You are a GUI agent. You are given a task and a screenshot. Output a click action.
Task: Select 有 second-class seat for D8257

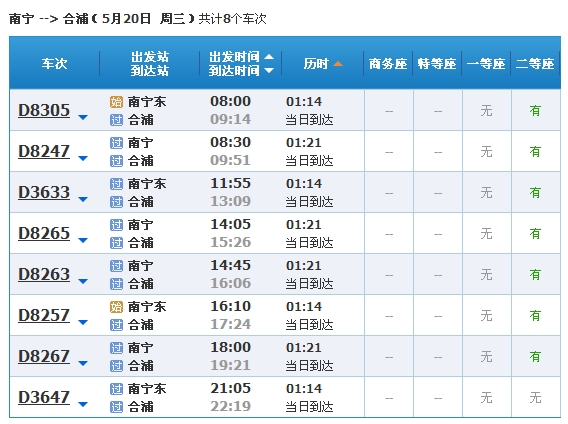coord(535,316)
